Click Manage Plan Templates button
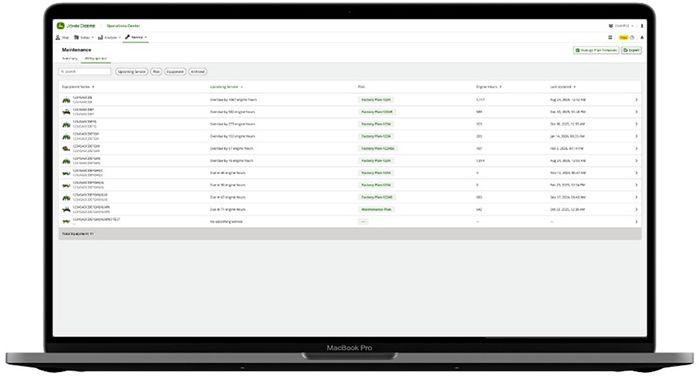 (596, 50)
